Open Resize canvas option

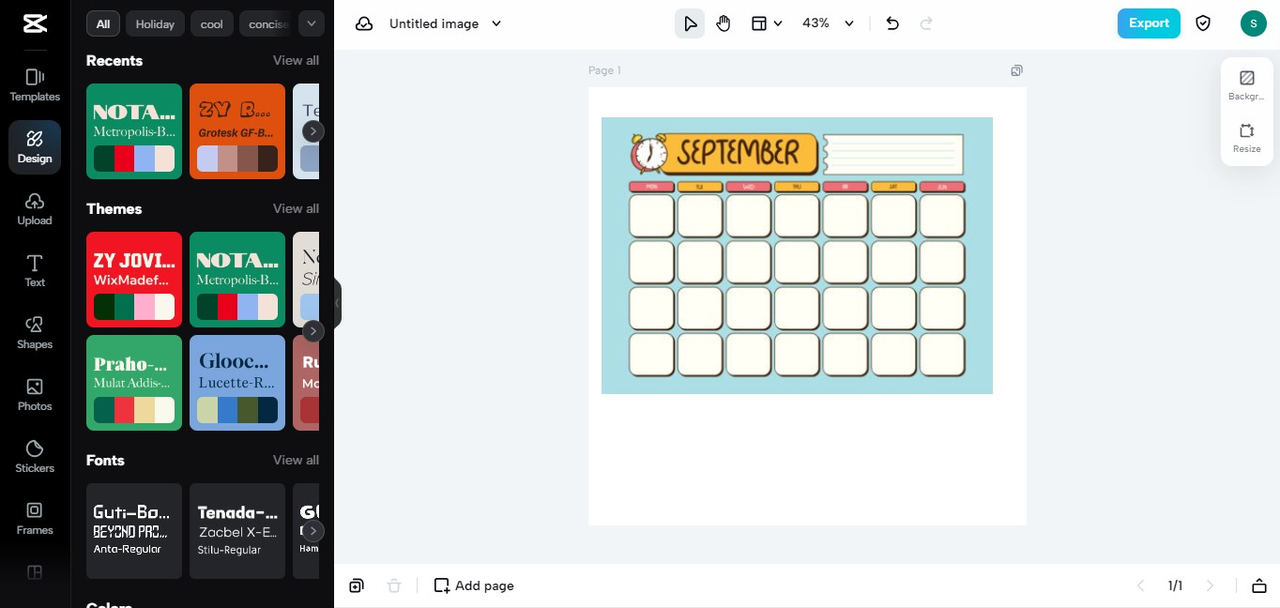(x=1247, y=138)
